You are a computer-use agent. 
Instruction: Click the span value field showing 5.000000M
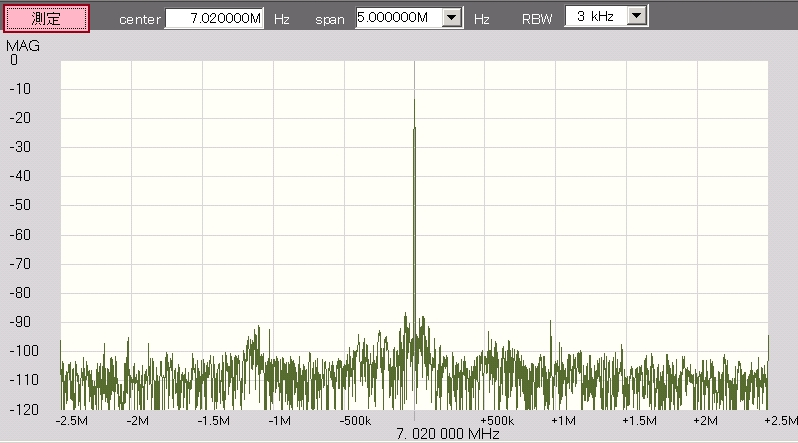[x=398, y=18]
